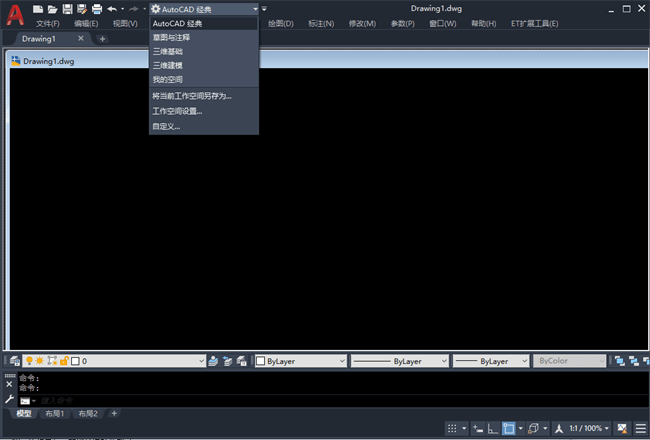This screenshot has height=440, width=650.
Task: Open the Undo history dropdown arrow
Action: click(x=123, y=9)
